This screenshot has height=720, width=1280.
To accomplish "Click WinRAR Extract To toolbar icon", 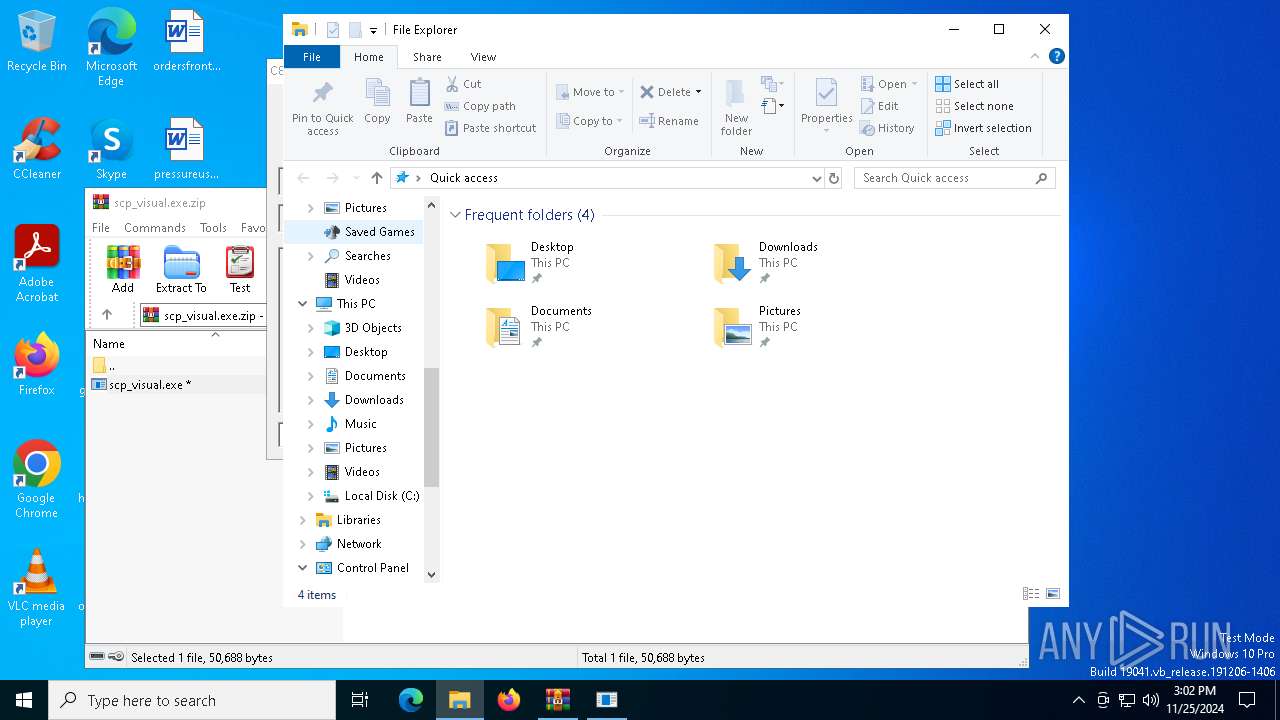I will coord(181,270).
